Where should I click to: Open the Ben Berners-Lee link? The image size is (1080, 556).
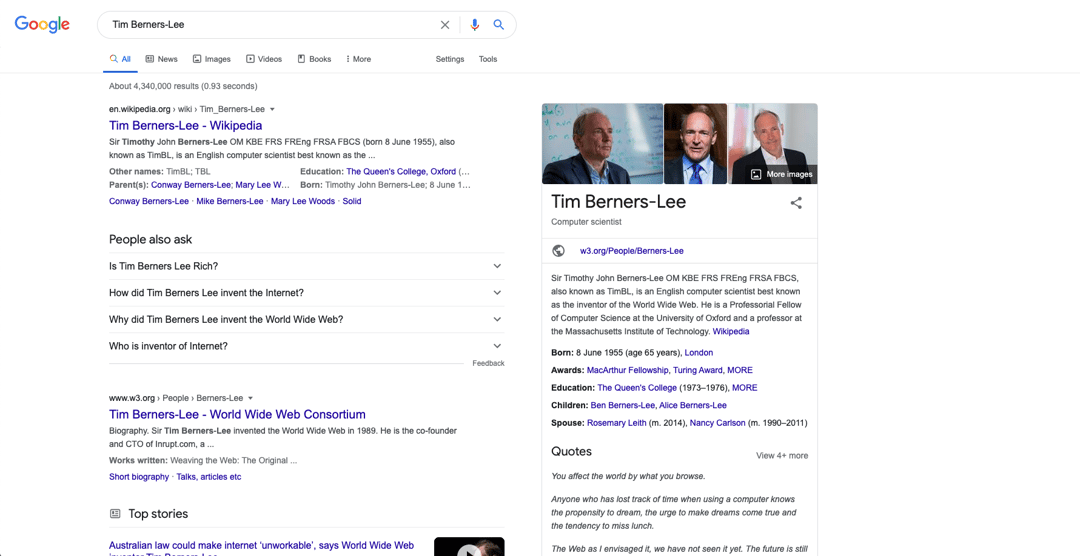click(623, 405)
